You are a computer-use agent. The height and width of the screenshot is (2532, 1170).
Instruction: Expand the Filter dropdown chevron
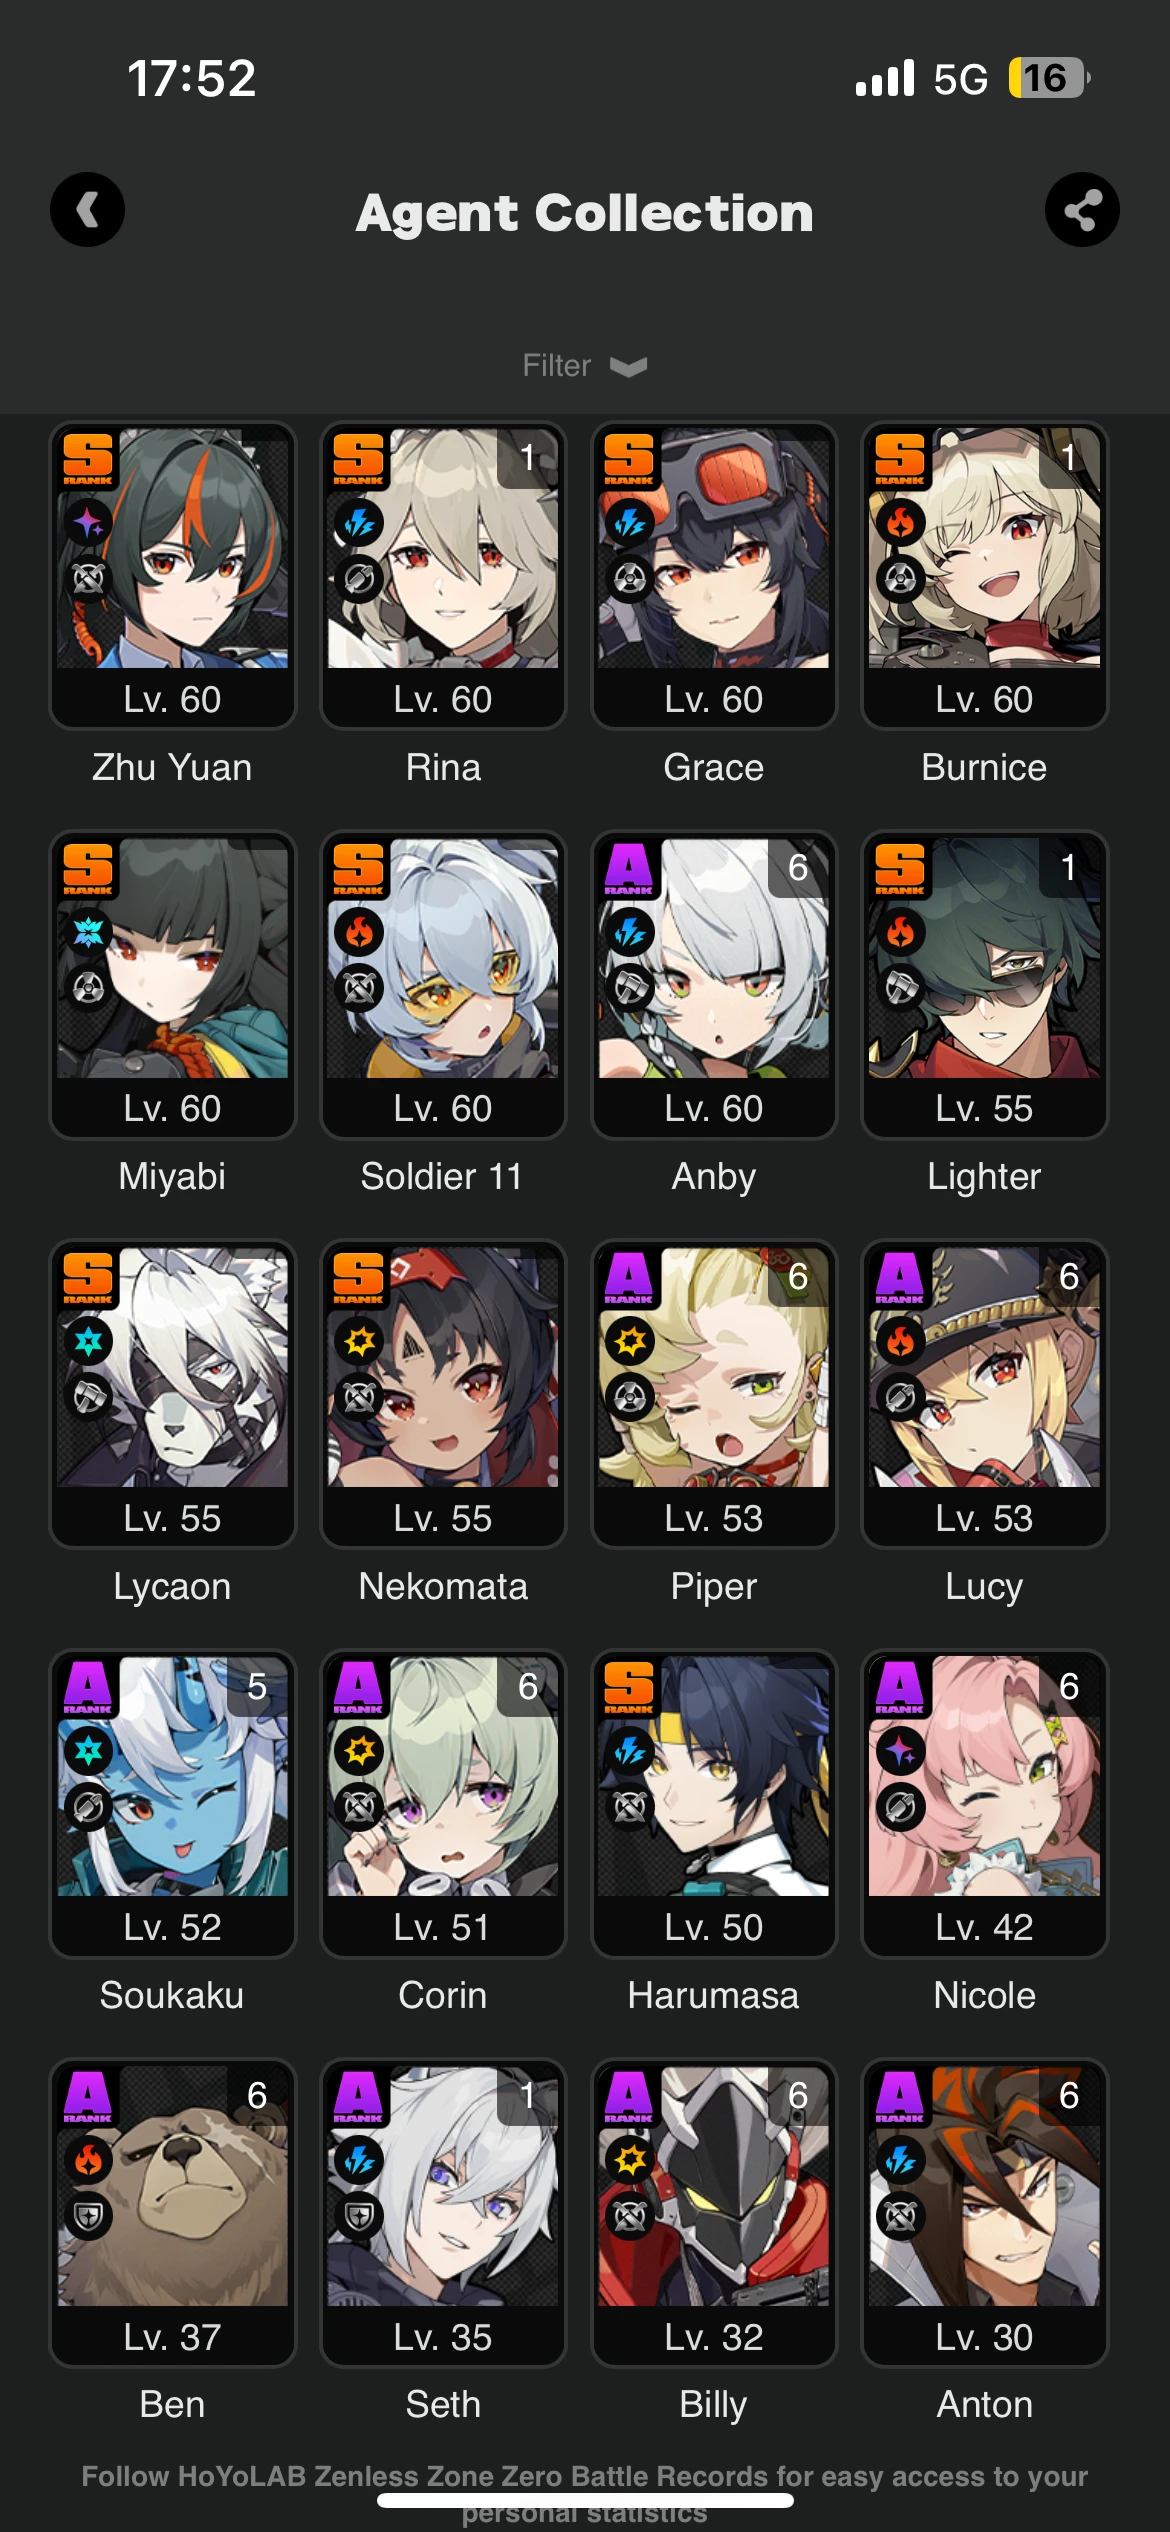pyautogui.click(x=628, y=367)
